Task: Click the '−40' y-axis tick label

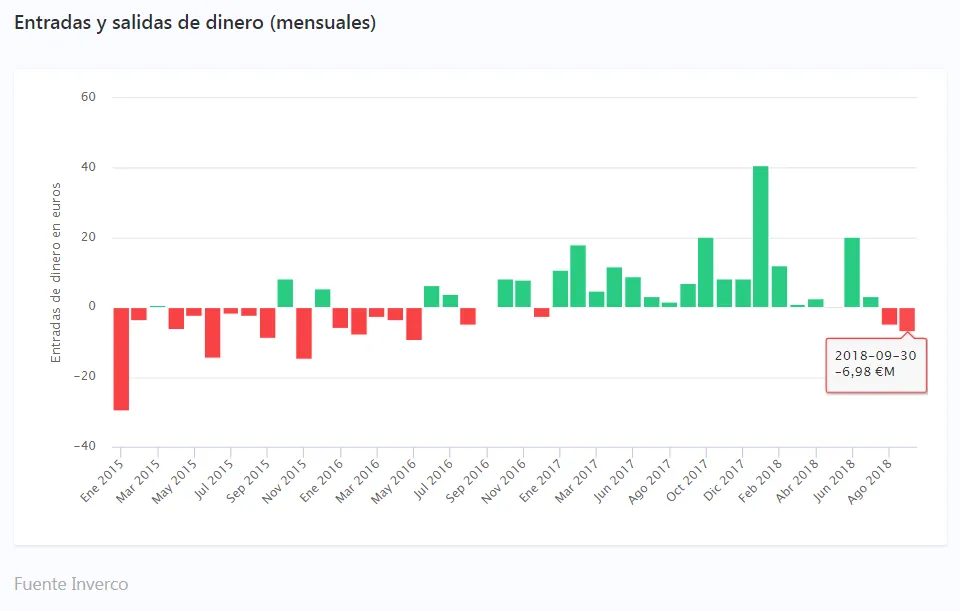Action: [85, 446]
